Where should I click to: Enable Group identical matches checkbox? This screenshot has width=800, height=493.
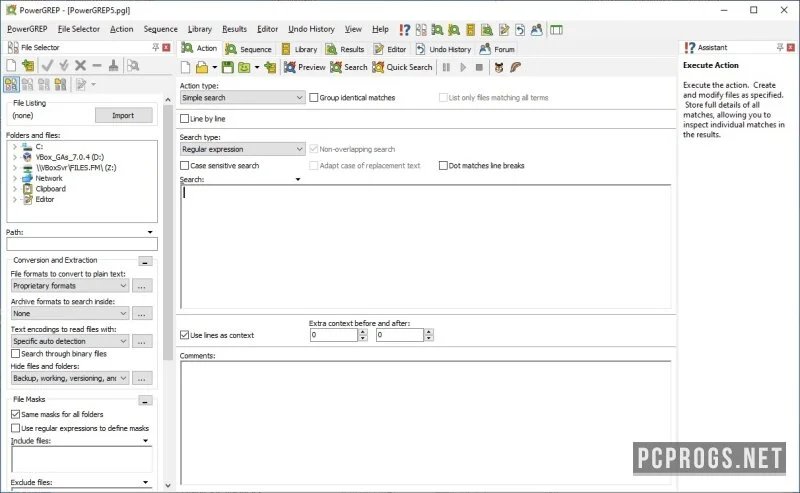tap(314, 97)
